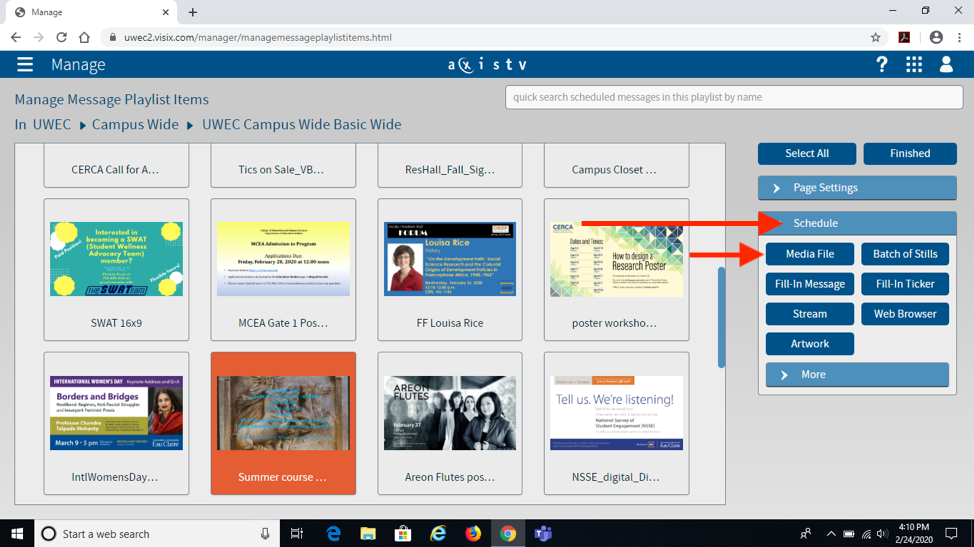Add a Web Browser item
Image resolution: width=974 pixels, height=547 pixels.
[904, 314]
